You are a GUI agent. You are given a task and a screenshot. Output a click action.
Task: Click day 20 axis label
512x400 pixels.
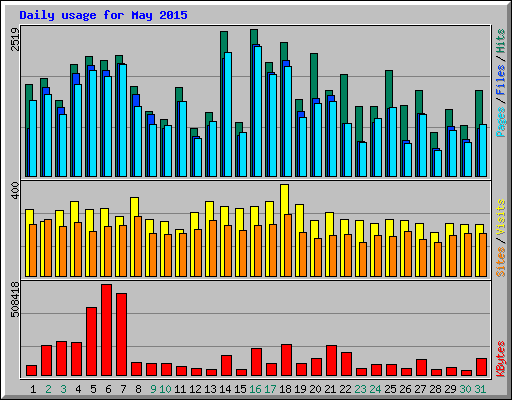point(315,389)
